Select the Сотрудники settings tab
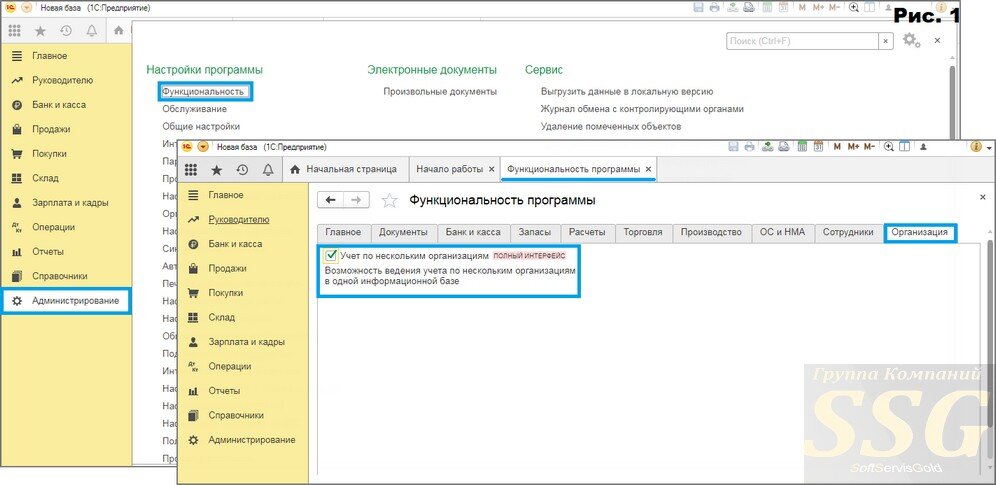 coord(848,232)
